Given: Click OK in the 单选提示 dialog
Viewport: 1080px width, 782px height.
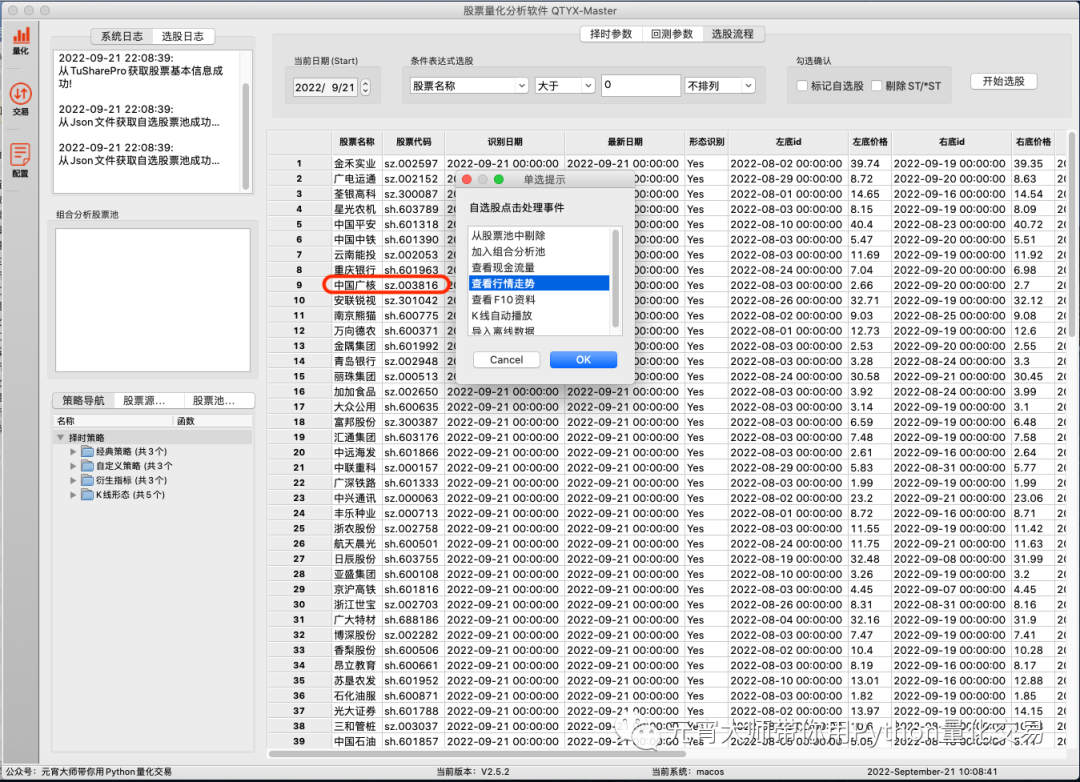Looking at the screenshot, I should pyautogui.click(x=583, y=360).
